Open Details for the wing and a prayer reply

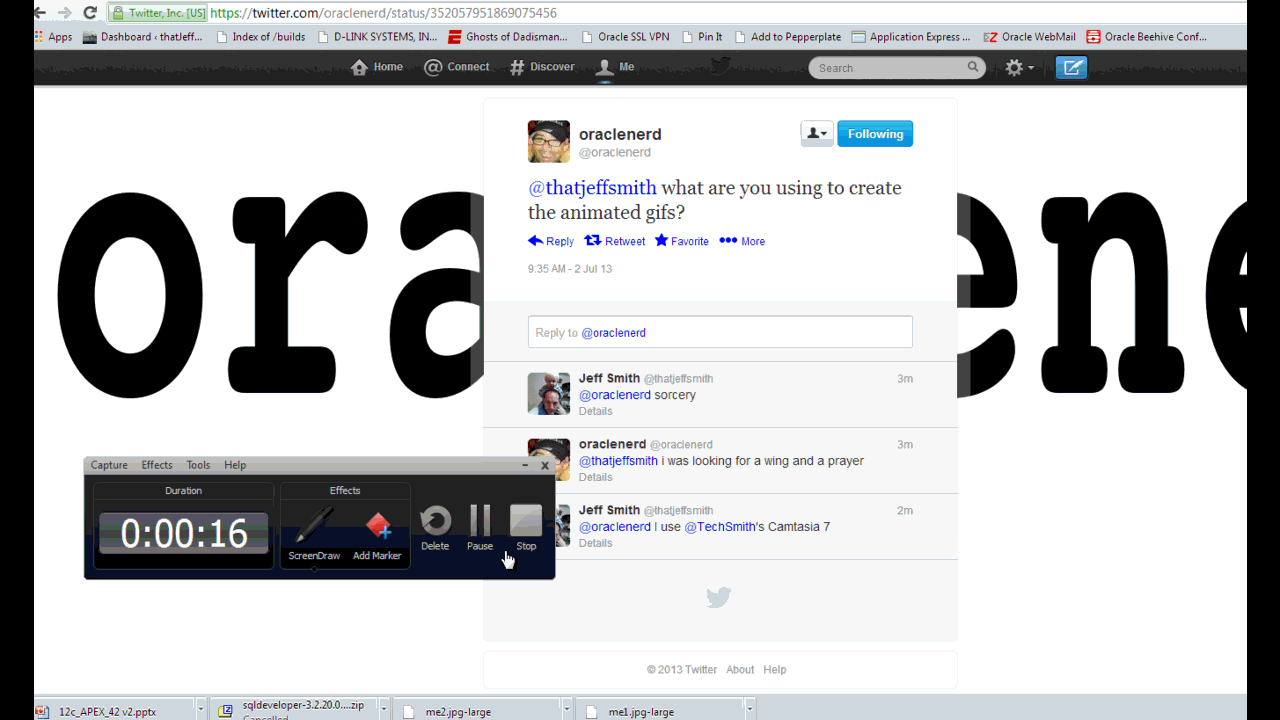[595, 477]
